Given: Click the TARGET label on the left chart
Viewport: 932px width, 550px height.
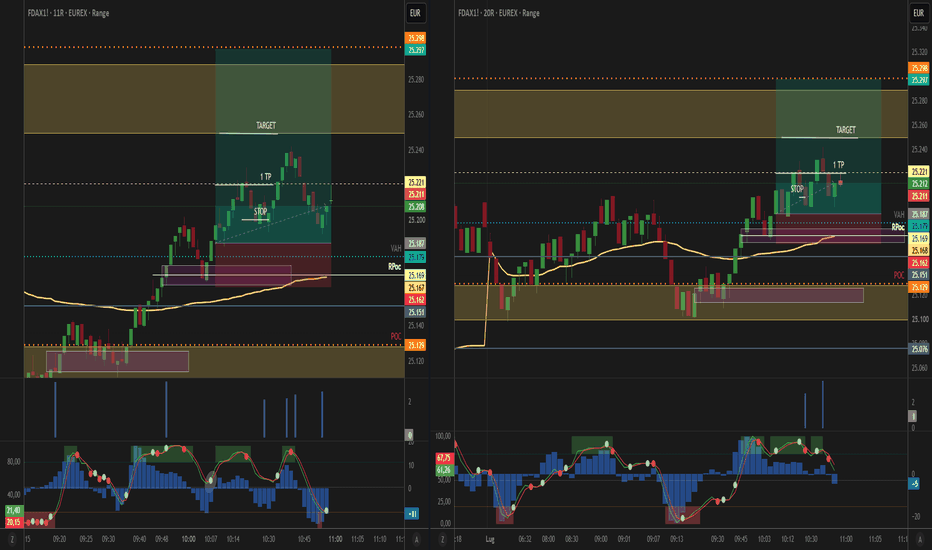Looking at the screenshot, I should 266,125.
